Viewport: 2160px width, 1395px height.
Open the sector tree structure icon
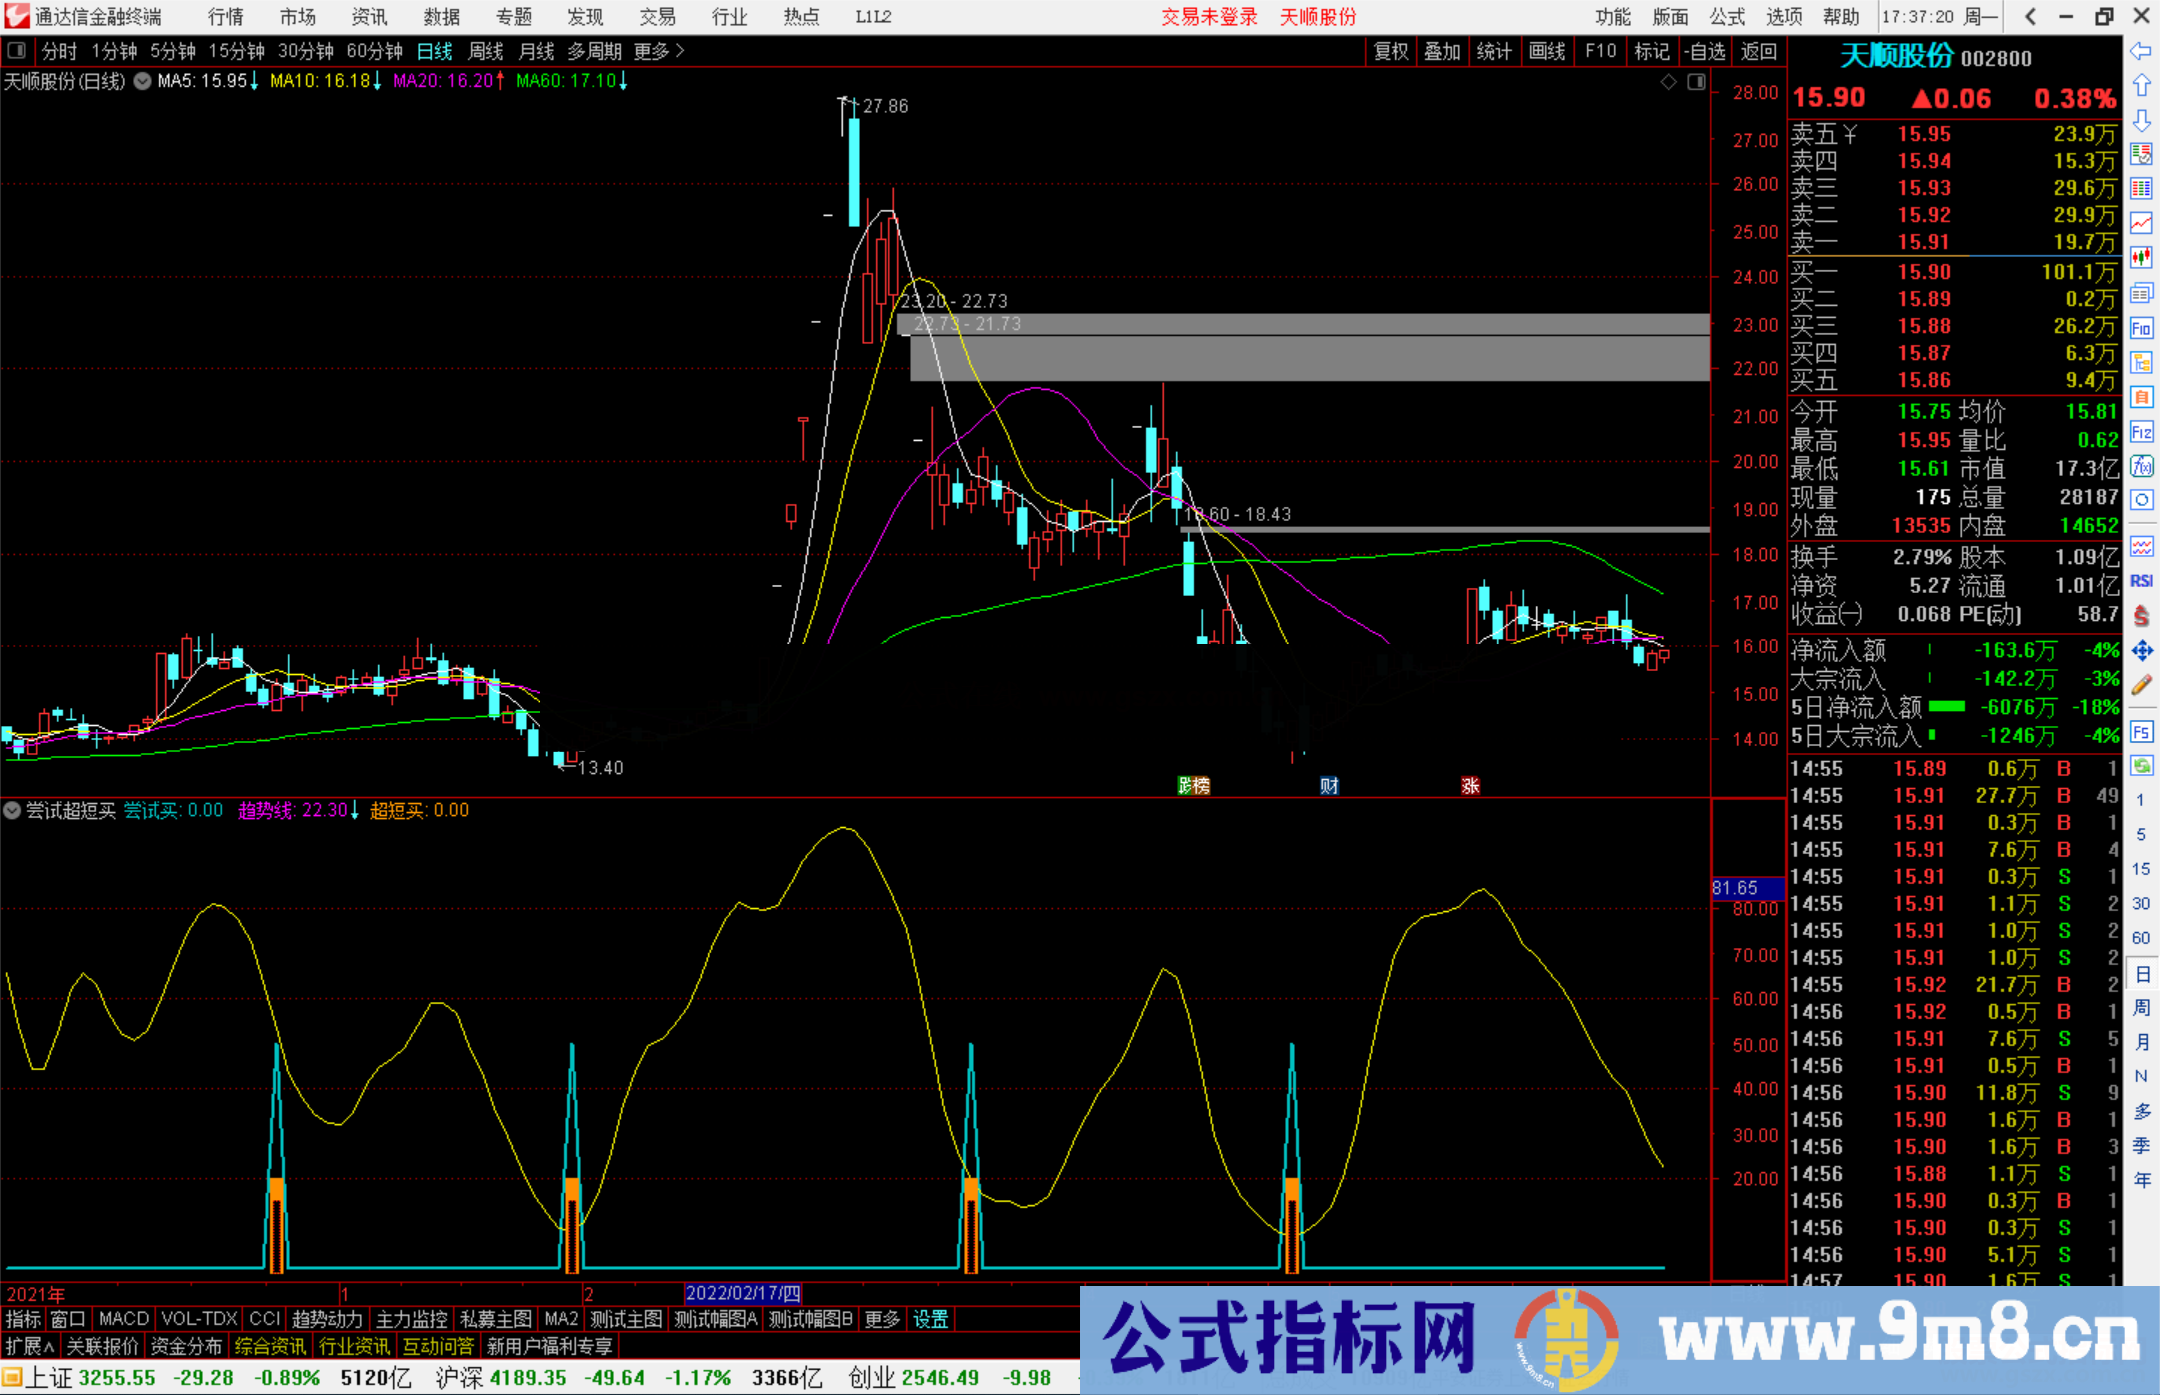tap(2141, 362)
